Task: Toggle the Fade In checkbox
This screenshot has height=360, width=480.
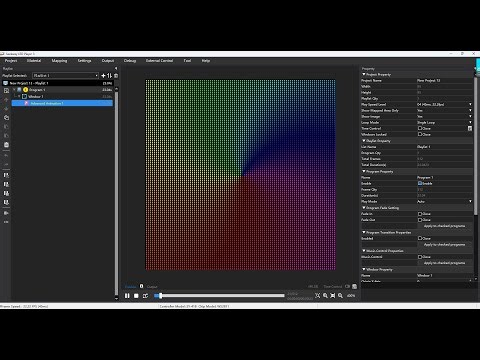Action: coord(420,214)
